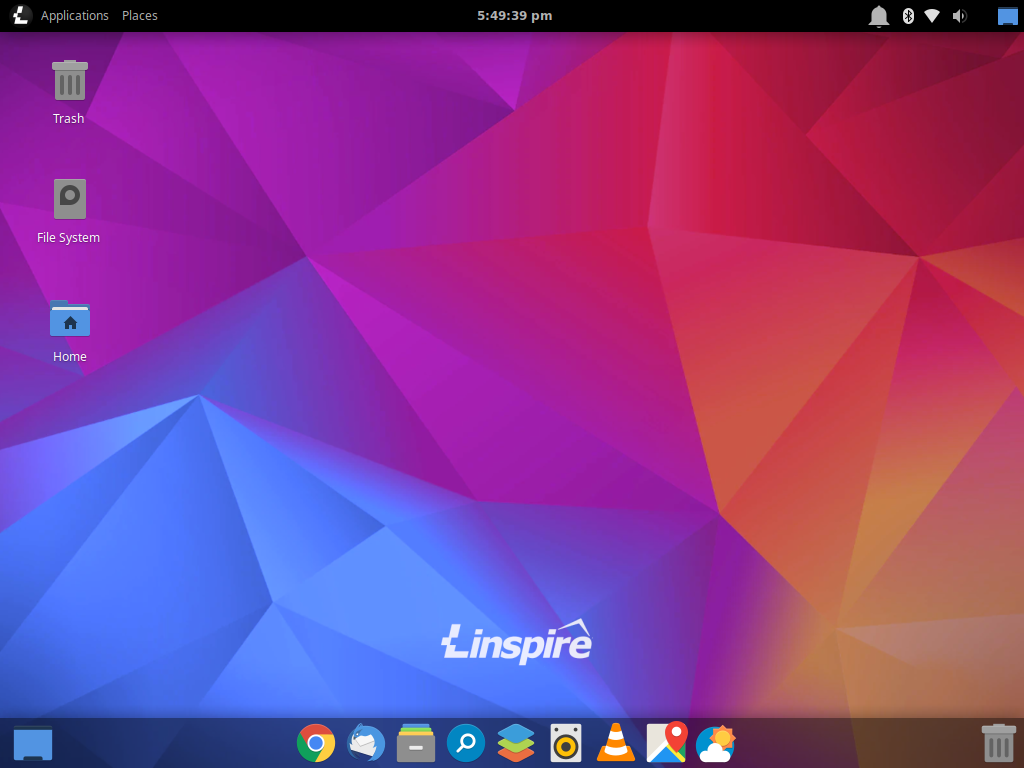This screenshot has width=1024, height=768.
Task: Click the workspace switcher at bottom left
Action: [33, 743]
